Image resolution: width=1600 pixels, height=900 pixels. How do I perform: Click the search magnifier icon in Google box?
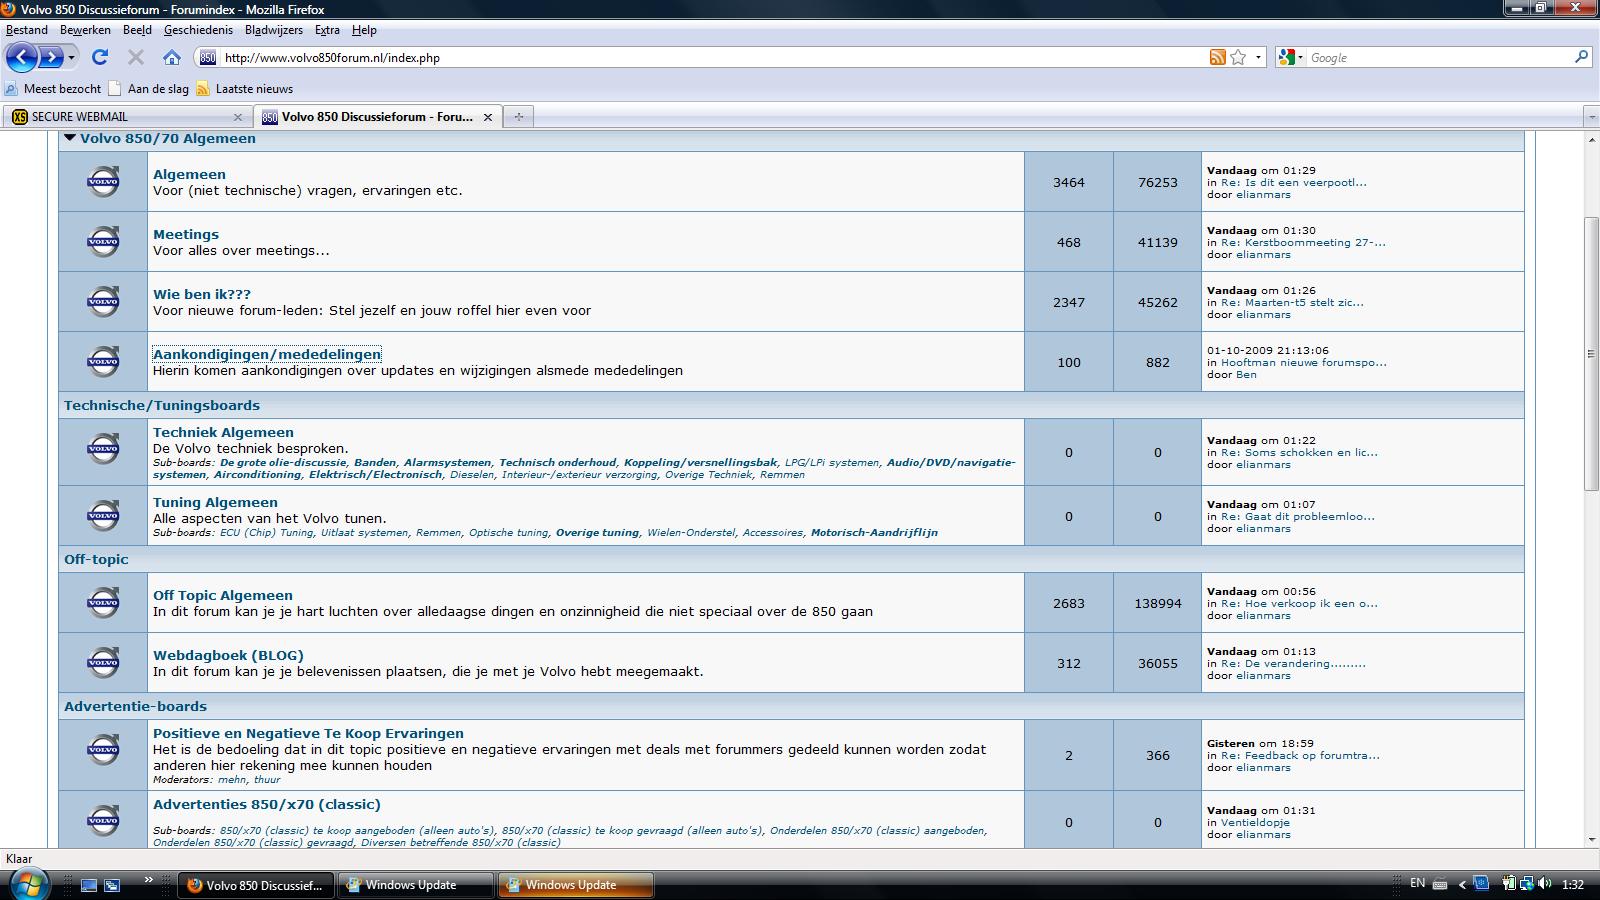point(1581,57)
